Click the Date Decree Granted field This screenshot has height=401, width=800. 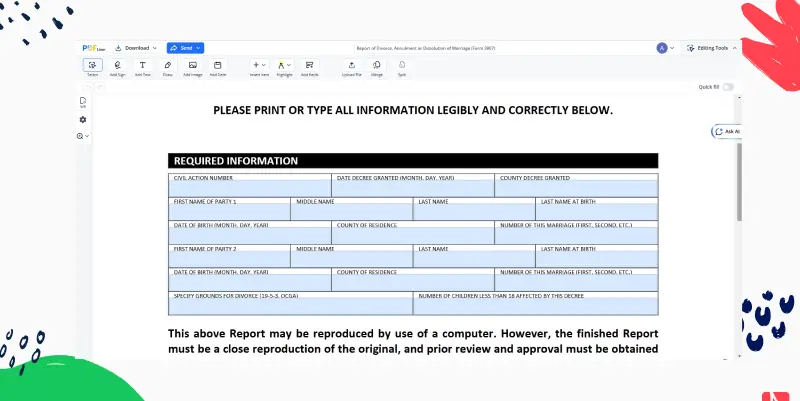tap(413, 186)
